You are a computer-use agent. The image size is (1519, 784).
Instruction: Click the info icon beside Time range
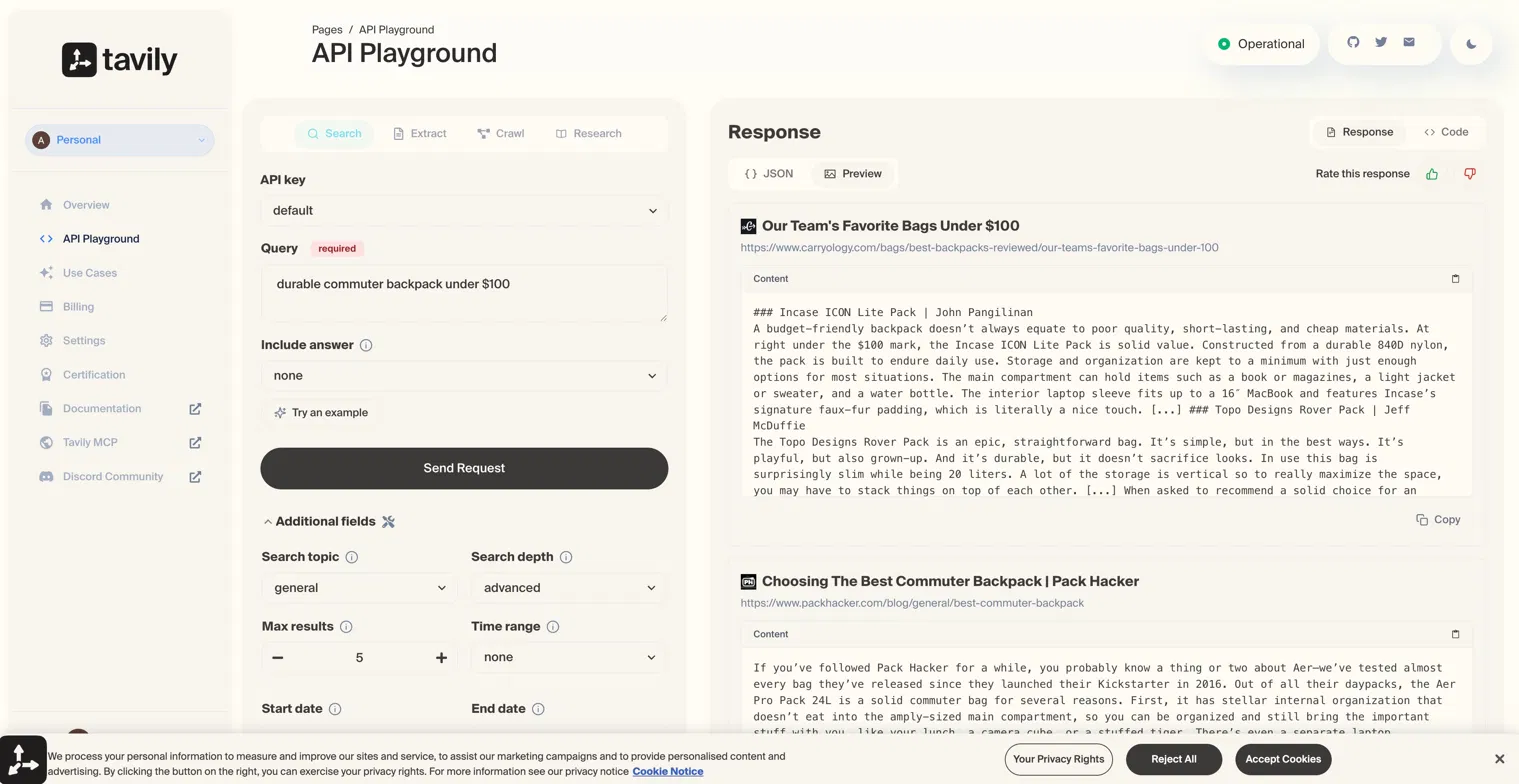pos(553,627)
